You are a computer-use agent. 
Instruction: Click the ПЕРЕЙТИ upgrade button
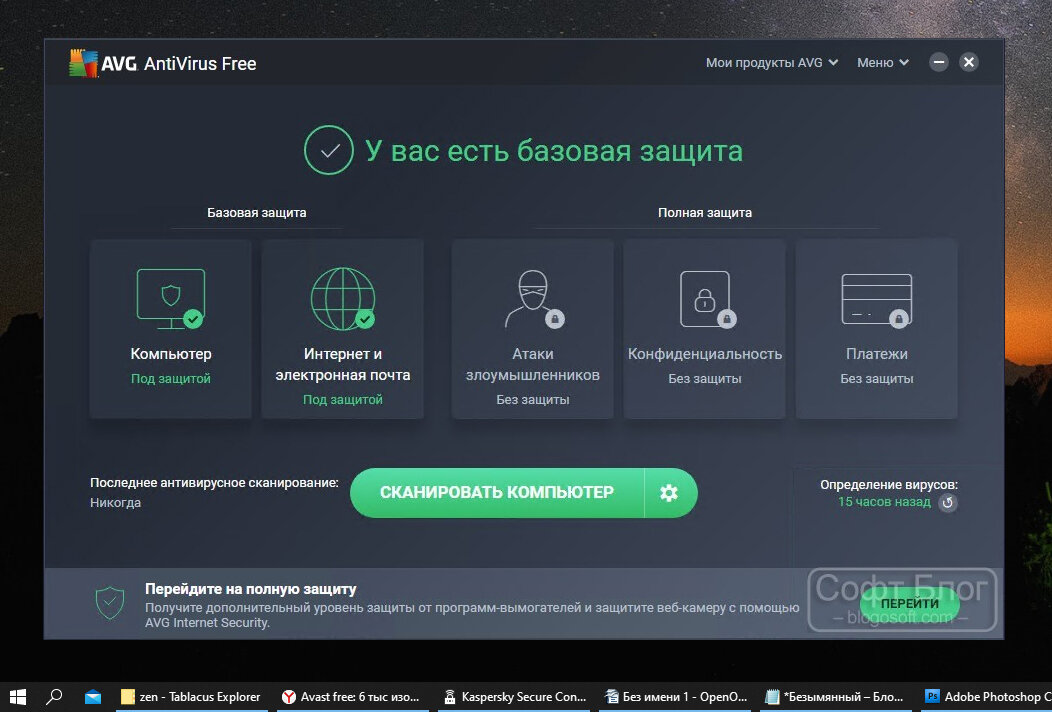click(910, 603)
